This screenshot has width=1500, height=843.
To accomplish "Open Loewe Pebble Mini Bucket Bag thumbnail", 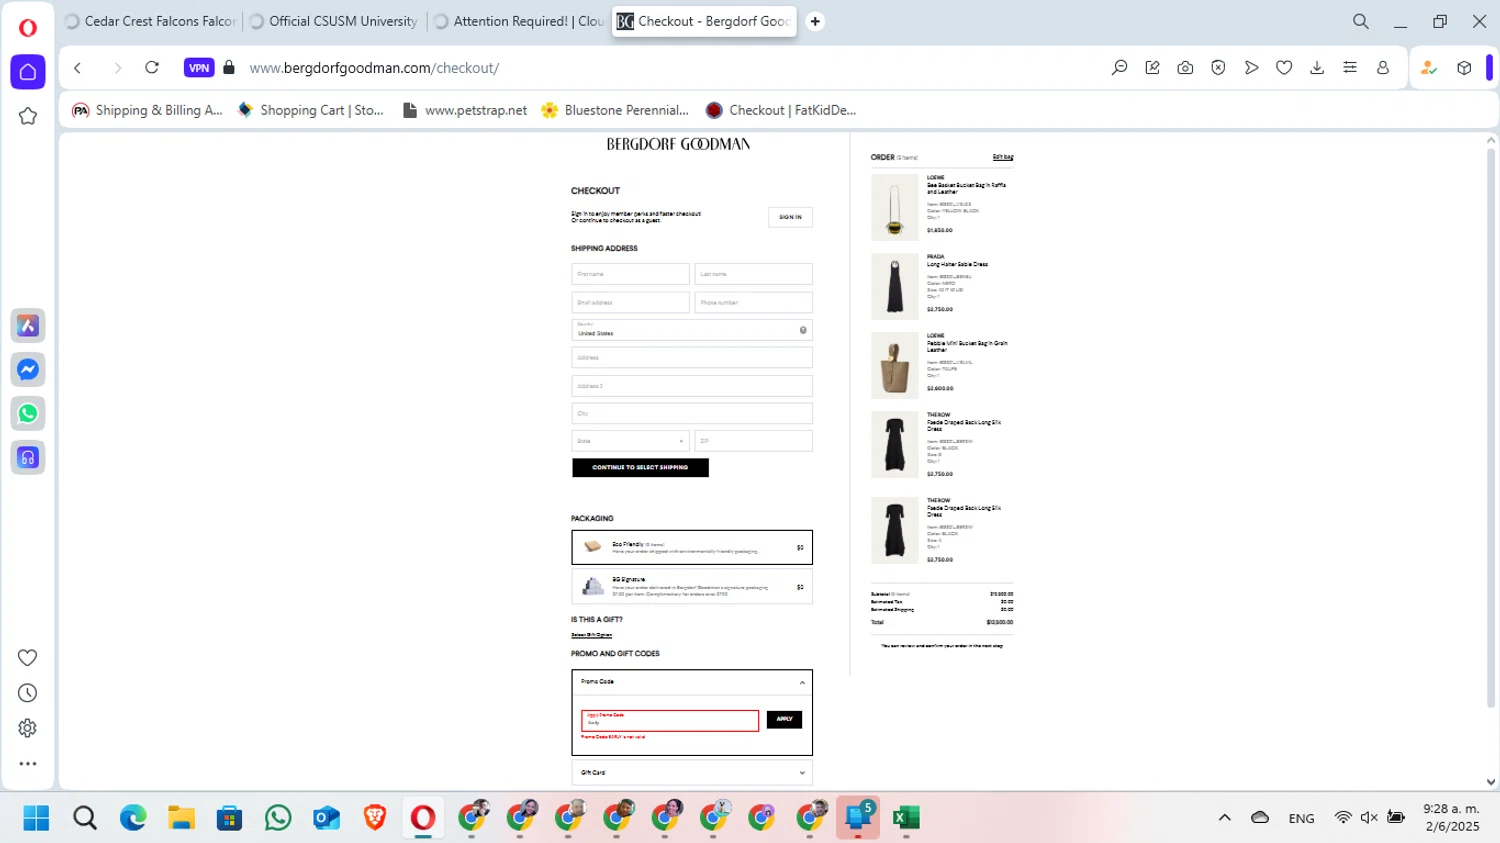I will (x=894, y=366).
